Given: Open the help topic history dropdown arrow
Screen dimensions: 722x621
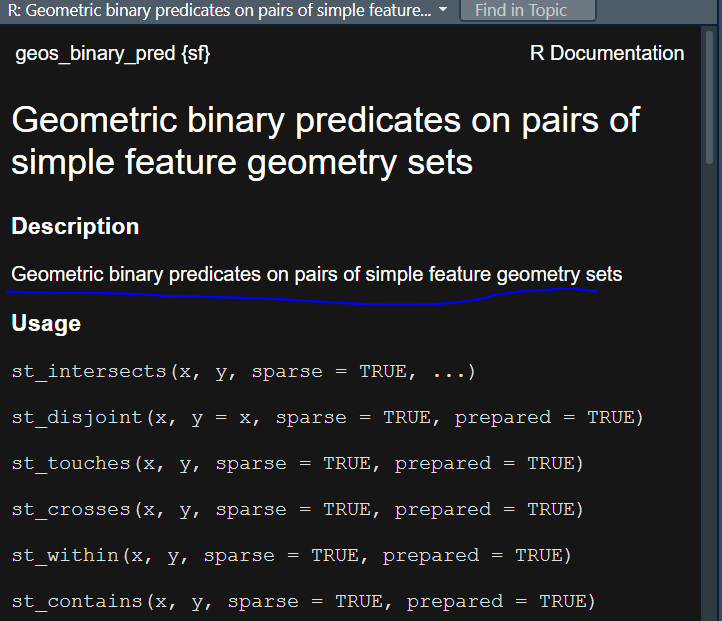Looking at the screenshot, I should coord(443,10).
